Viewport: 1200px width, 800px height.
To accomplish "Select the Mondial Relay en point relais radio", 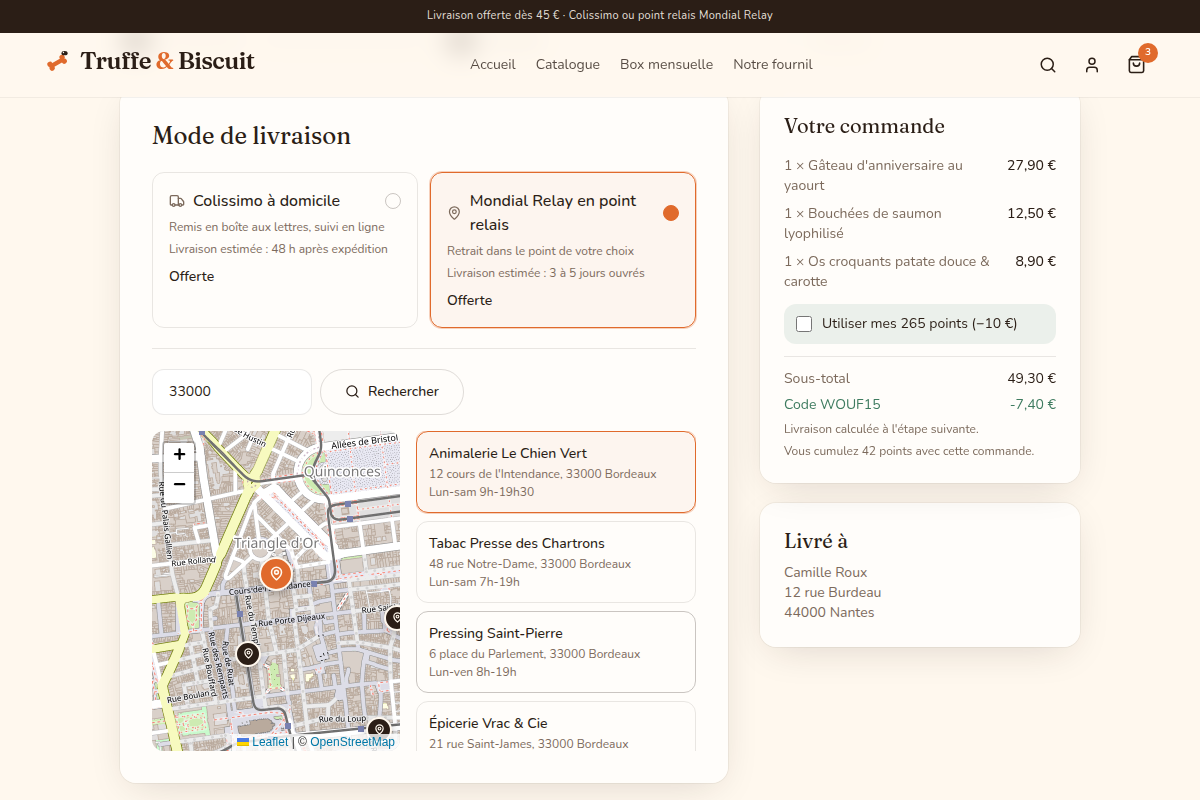I will pos(671,213).
